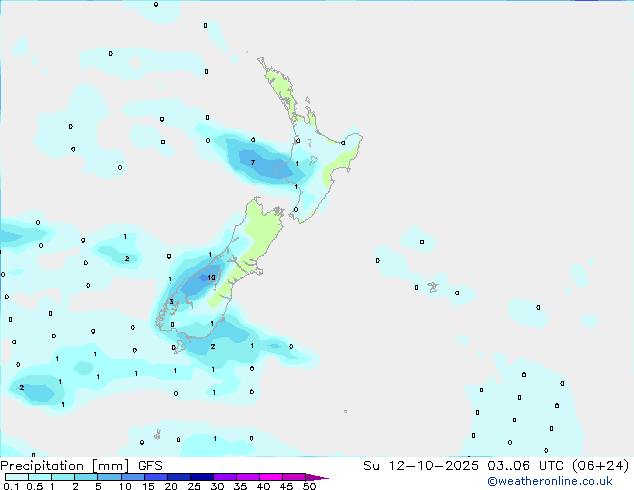The image size is (634, 490).
Task: Select legend swatch between 0.1 and 0.5
Action: [x=17, y=477]
